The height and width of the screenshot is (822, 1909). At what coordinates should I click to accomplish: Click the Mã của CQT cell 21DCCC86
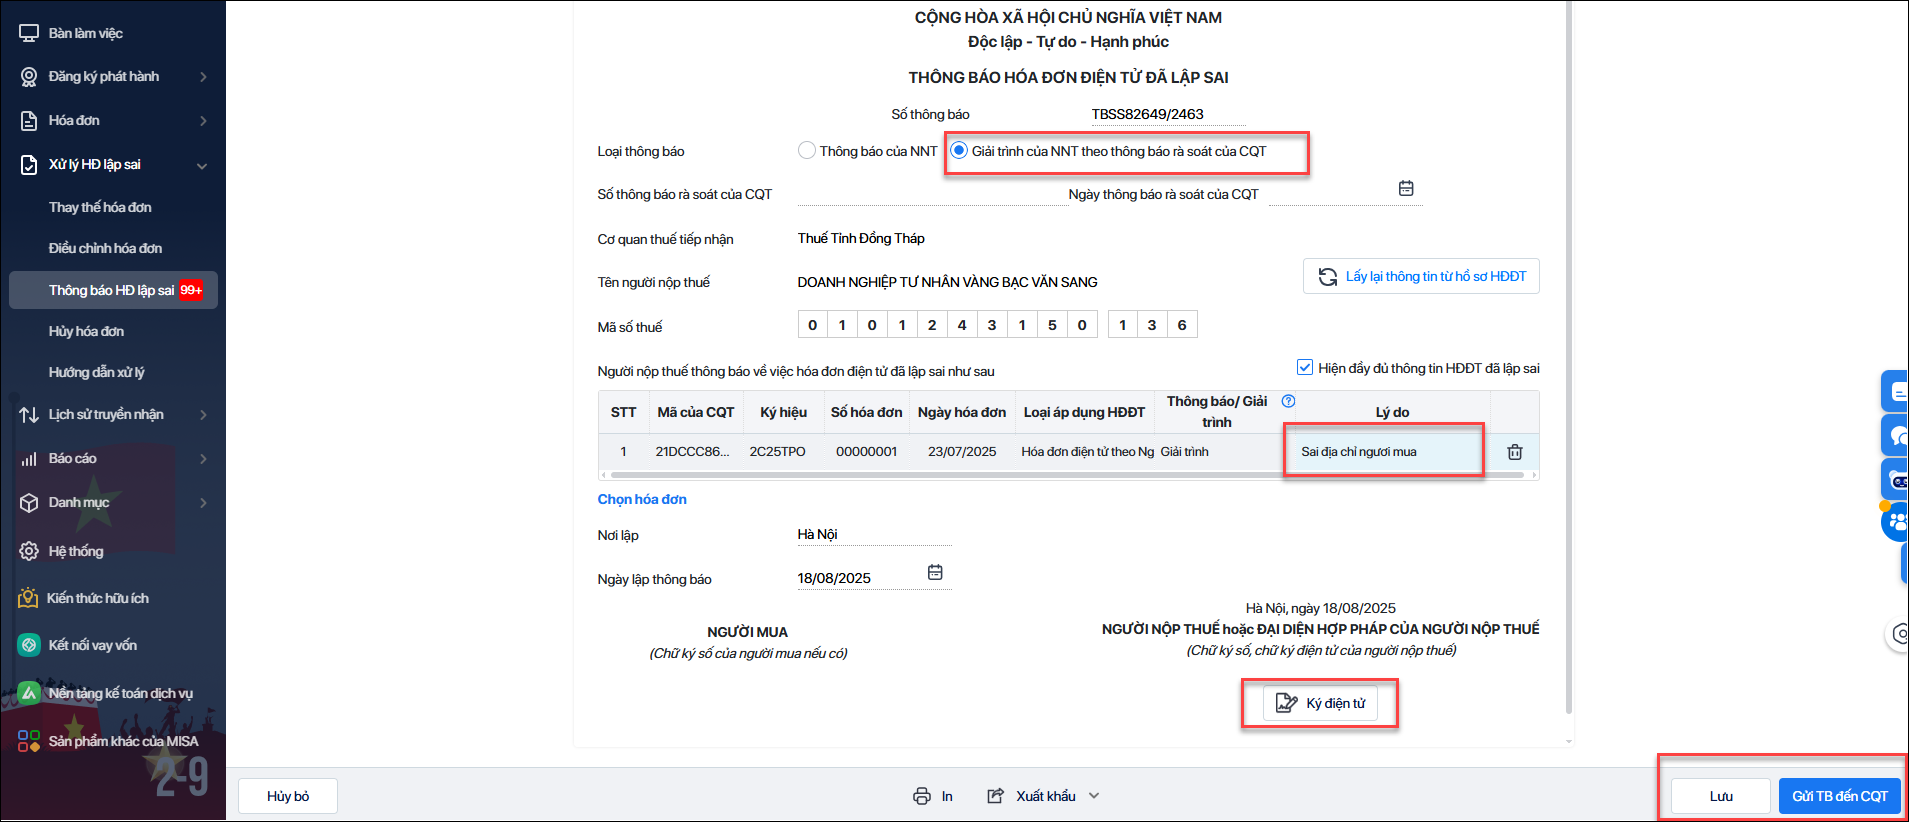693,452
